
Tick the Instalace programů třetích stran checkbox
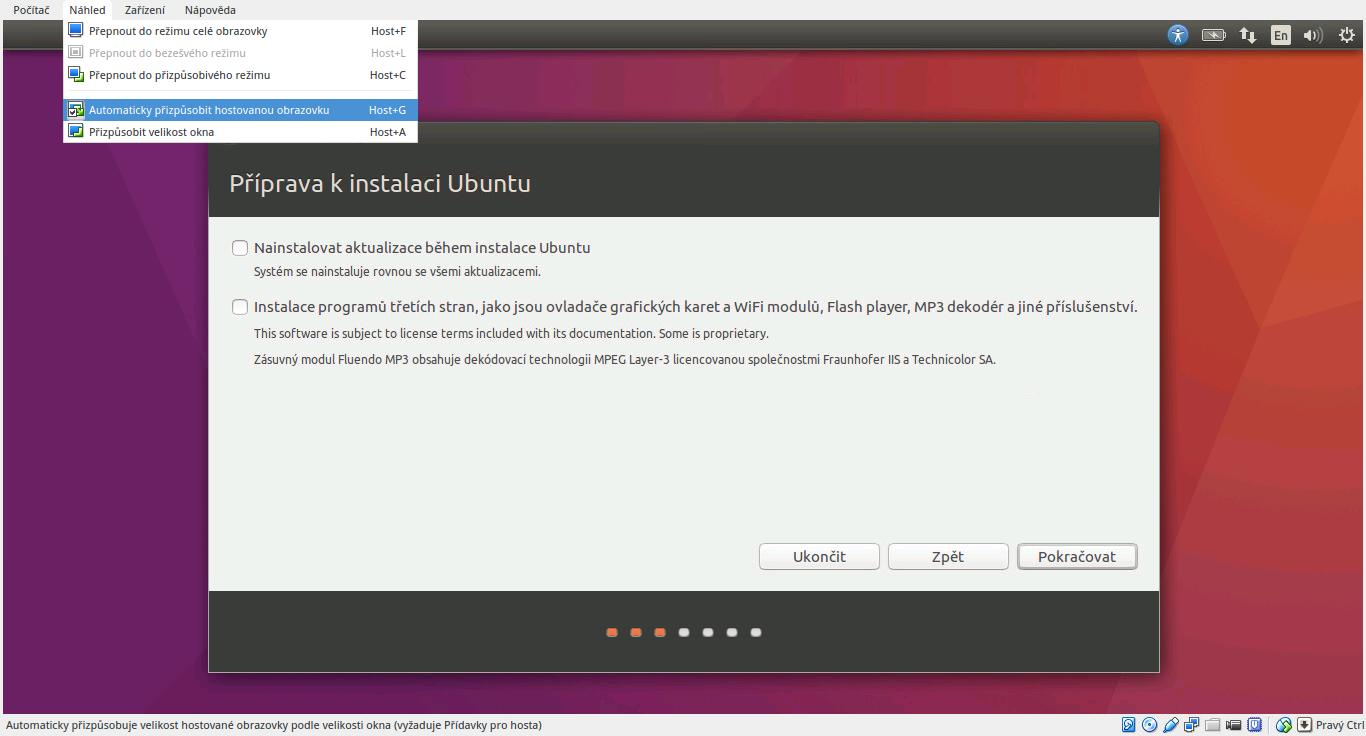click(x=240, y=307)
